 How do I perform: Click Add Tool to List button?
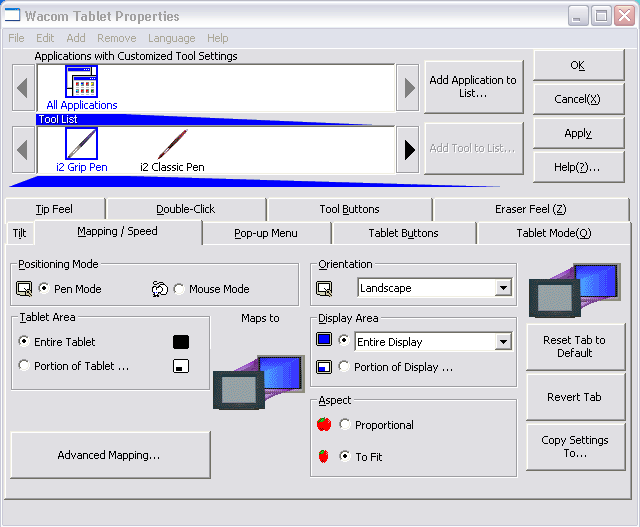(473, 148)
